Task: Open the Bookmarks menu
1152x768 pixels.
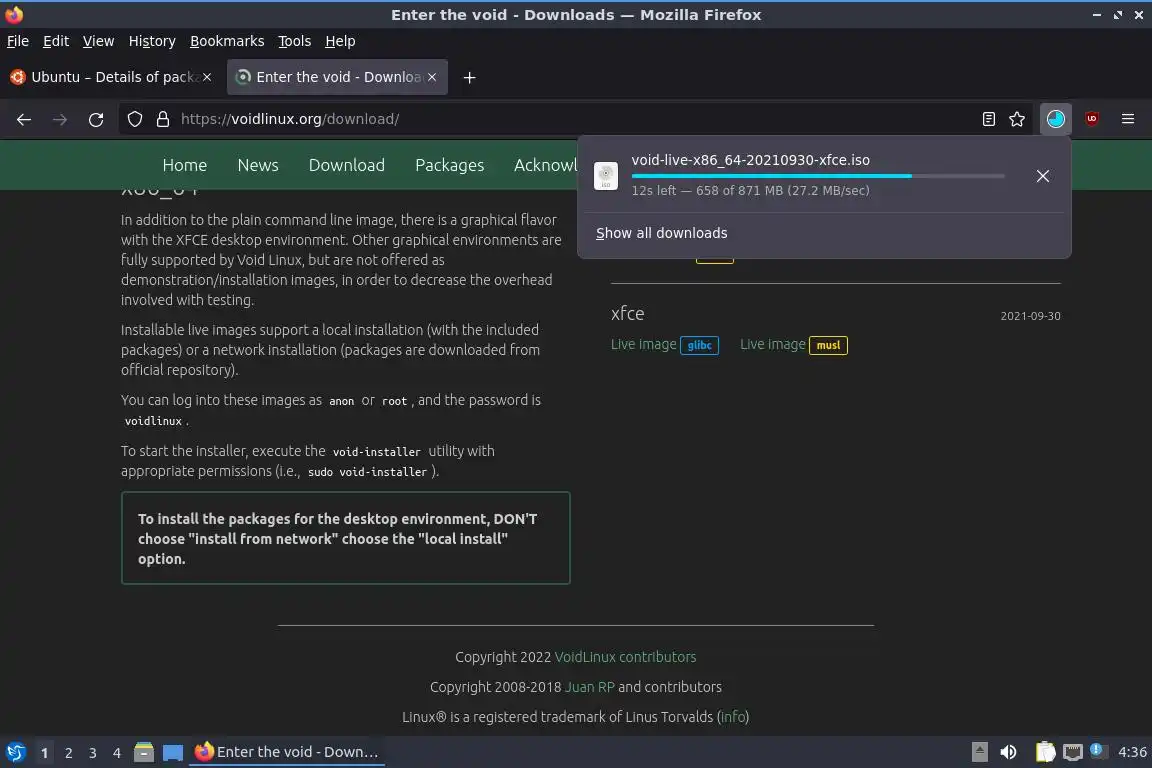Action: [x=227, y=41]
